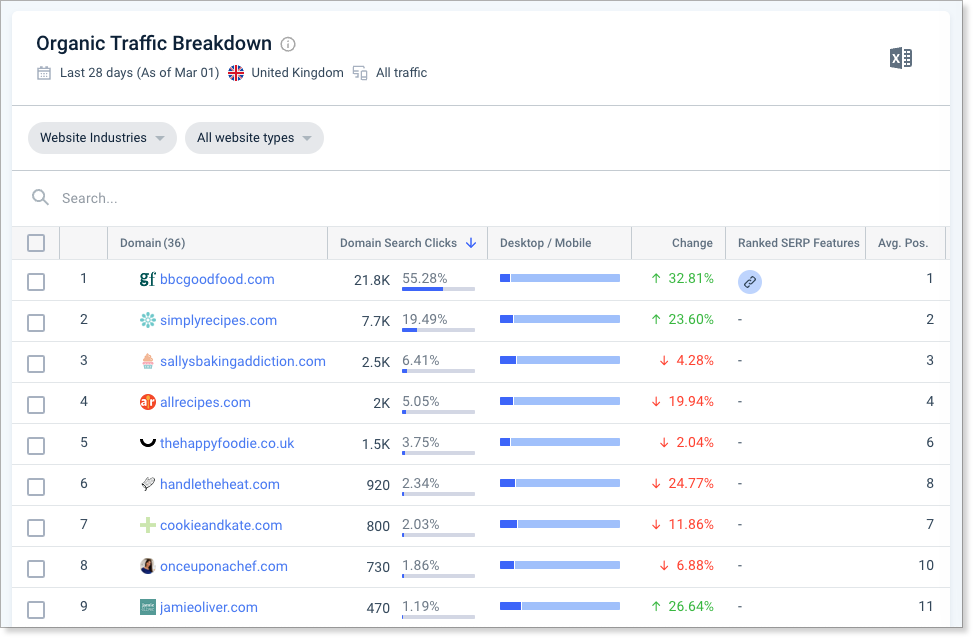Open jamieoliver.com domain link
Viewport: 973px width, 638px height.
tap(208, 607)
